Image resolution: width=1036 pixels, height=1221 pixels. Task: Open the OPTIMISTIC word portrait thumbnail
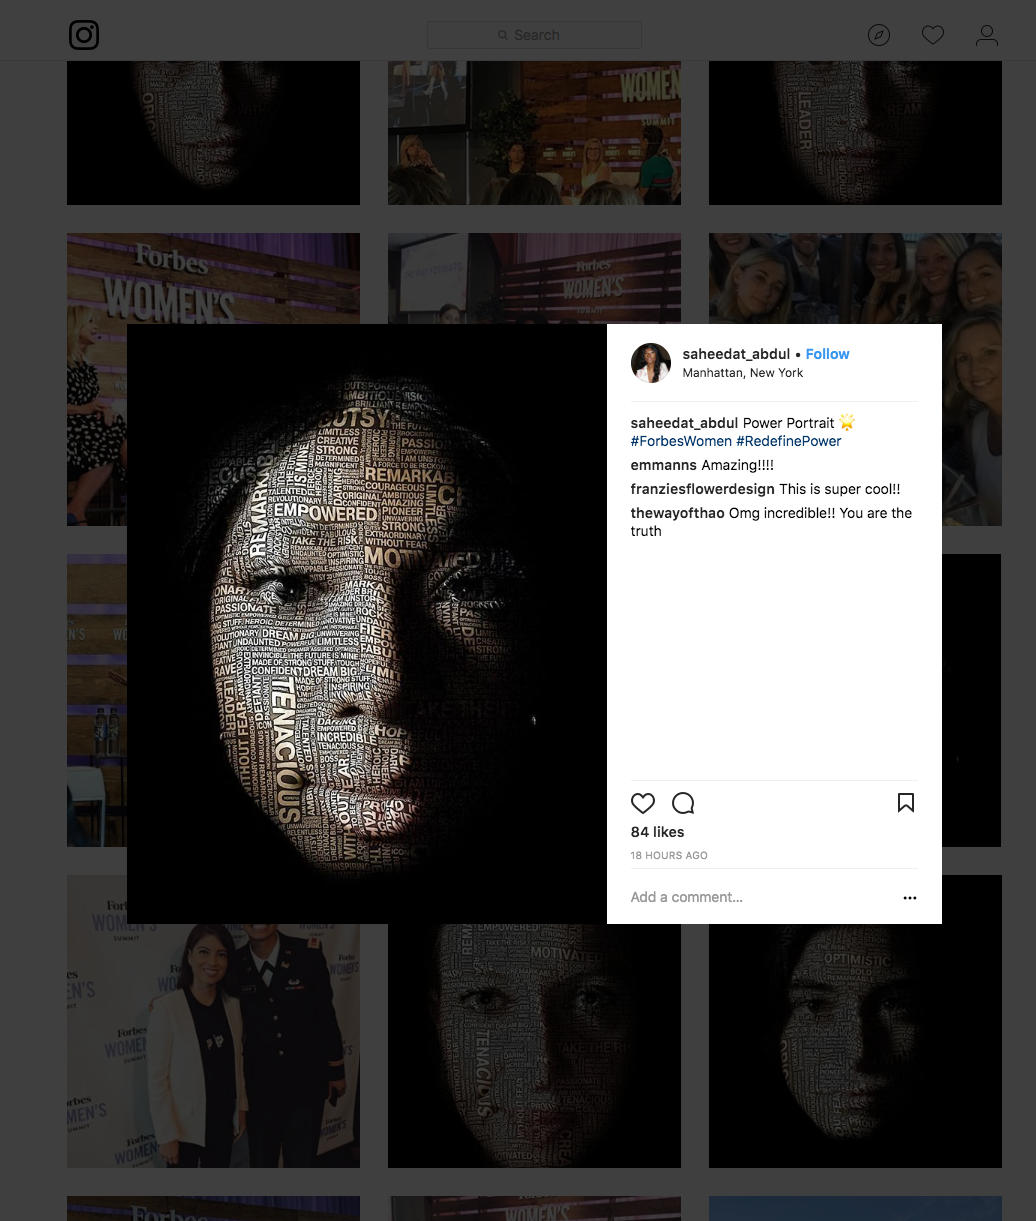(x=855, y=1021)
